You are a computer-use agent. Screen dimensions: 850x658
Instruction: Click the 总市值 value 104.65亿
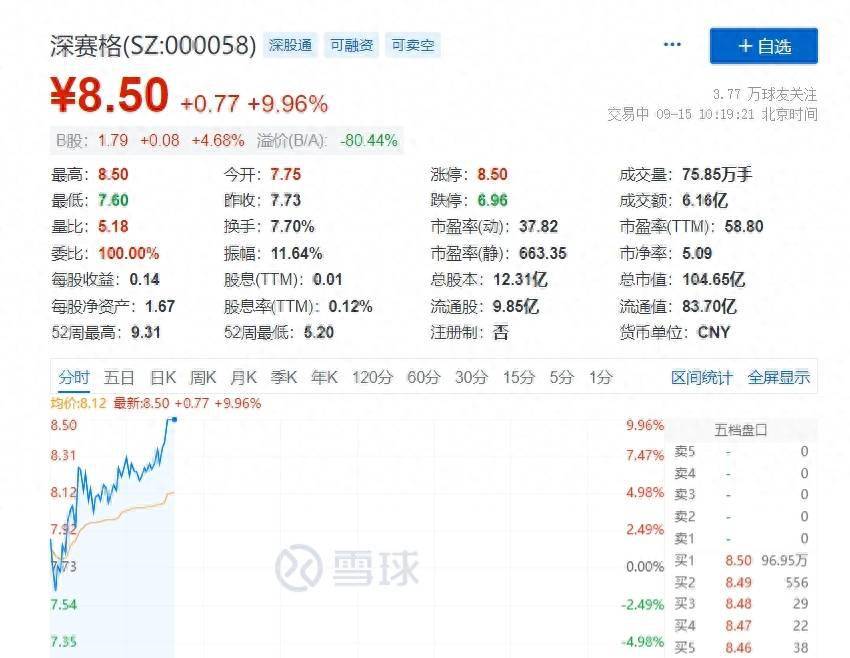713,280
